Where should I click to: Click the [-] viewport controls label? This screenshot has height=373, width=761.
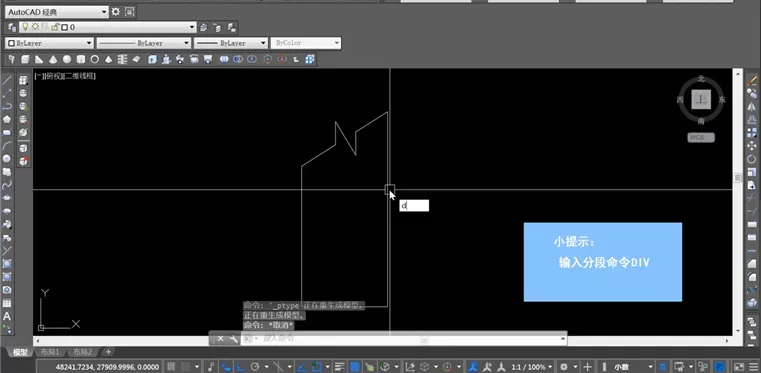38,76
